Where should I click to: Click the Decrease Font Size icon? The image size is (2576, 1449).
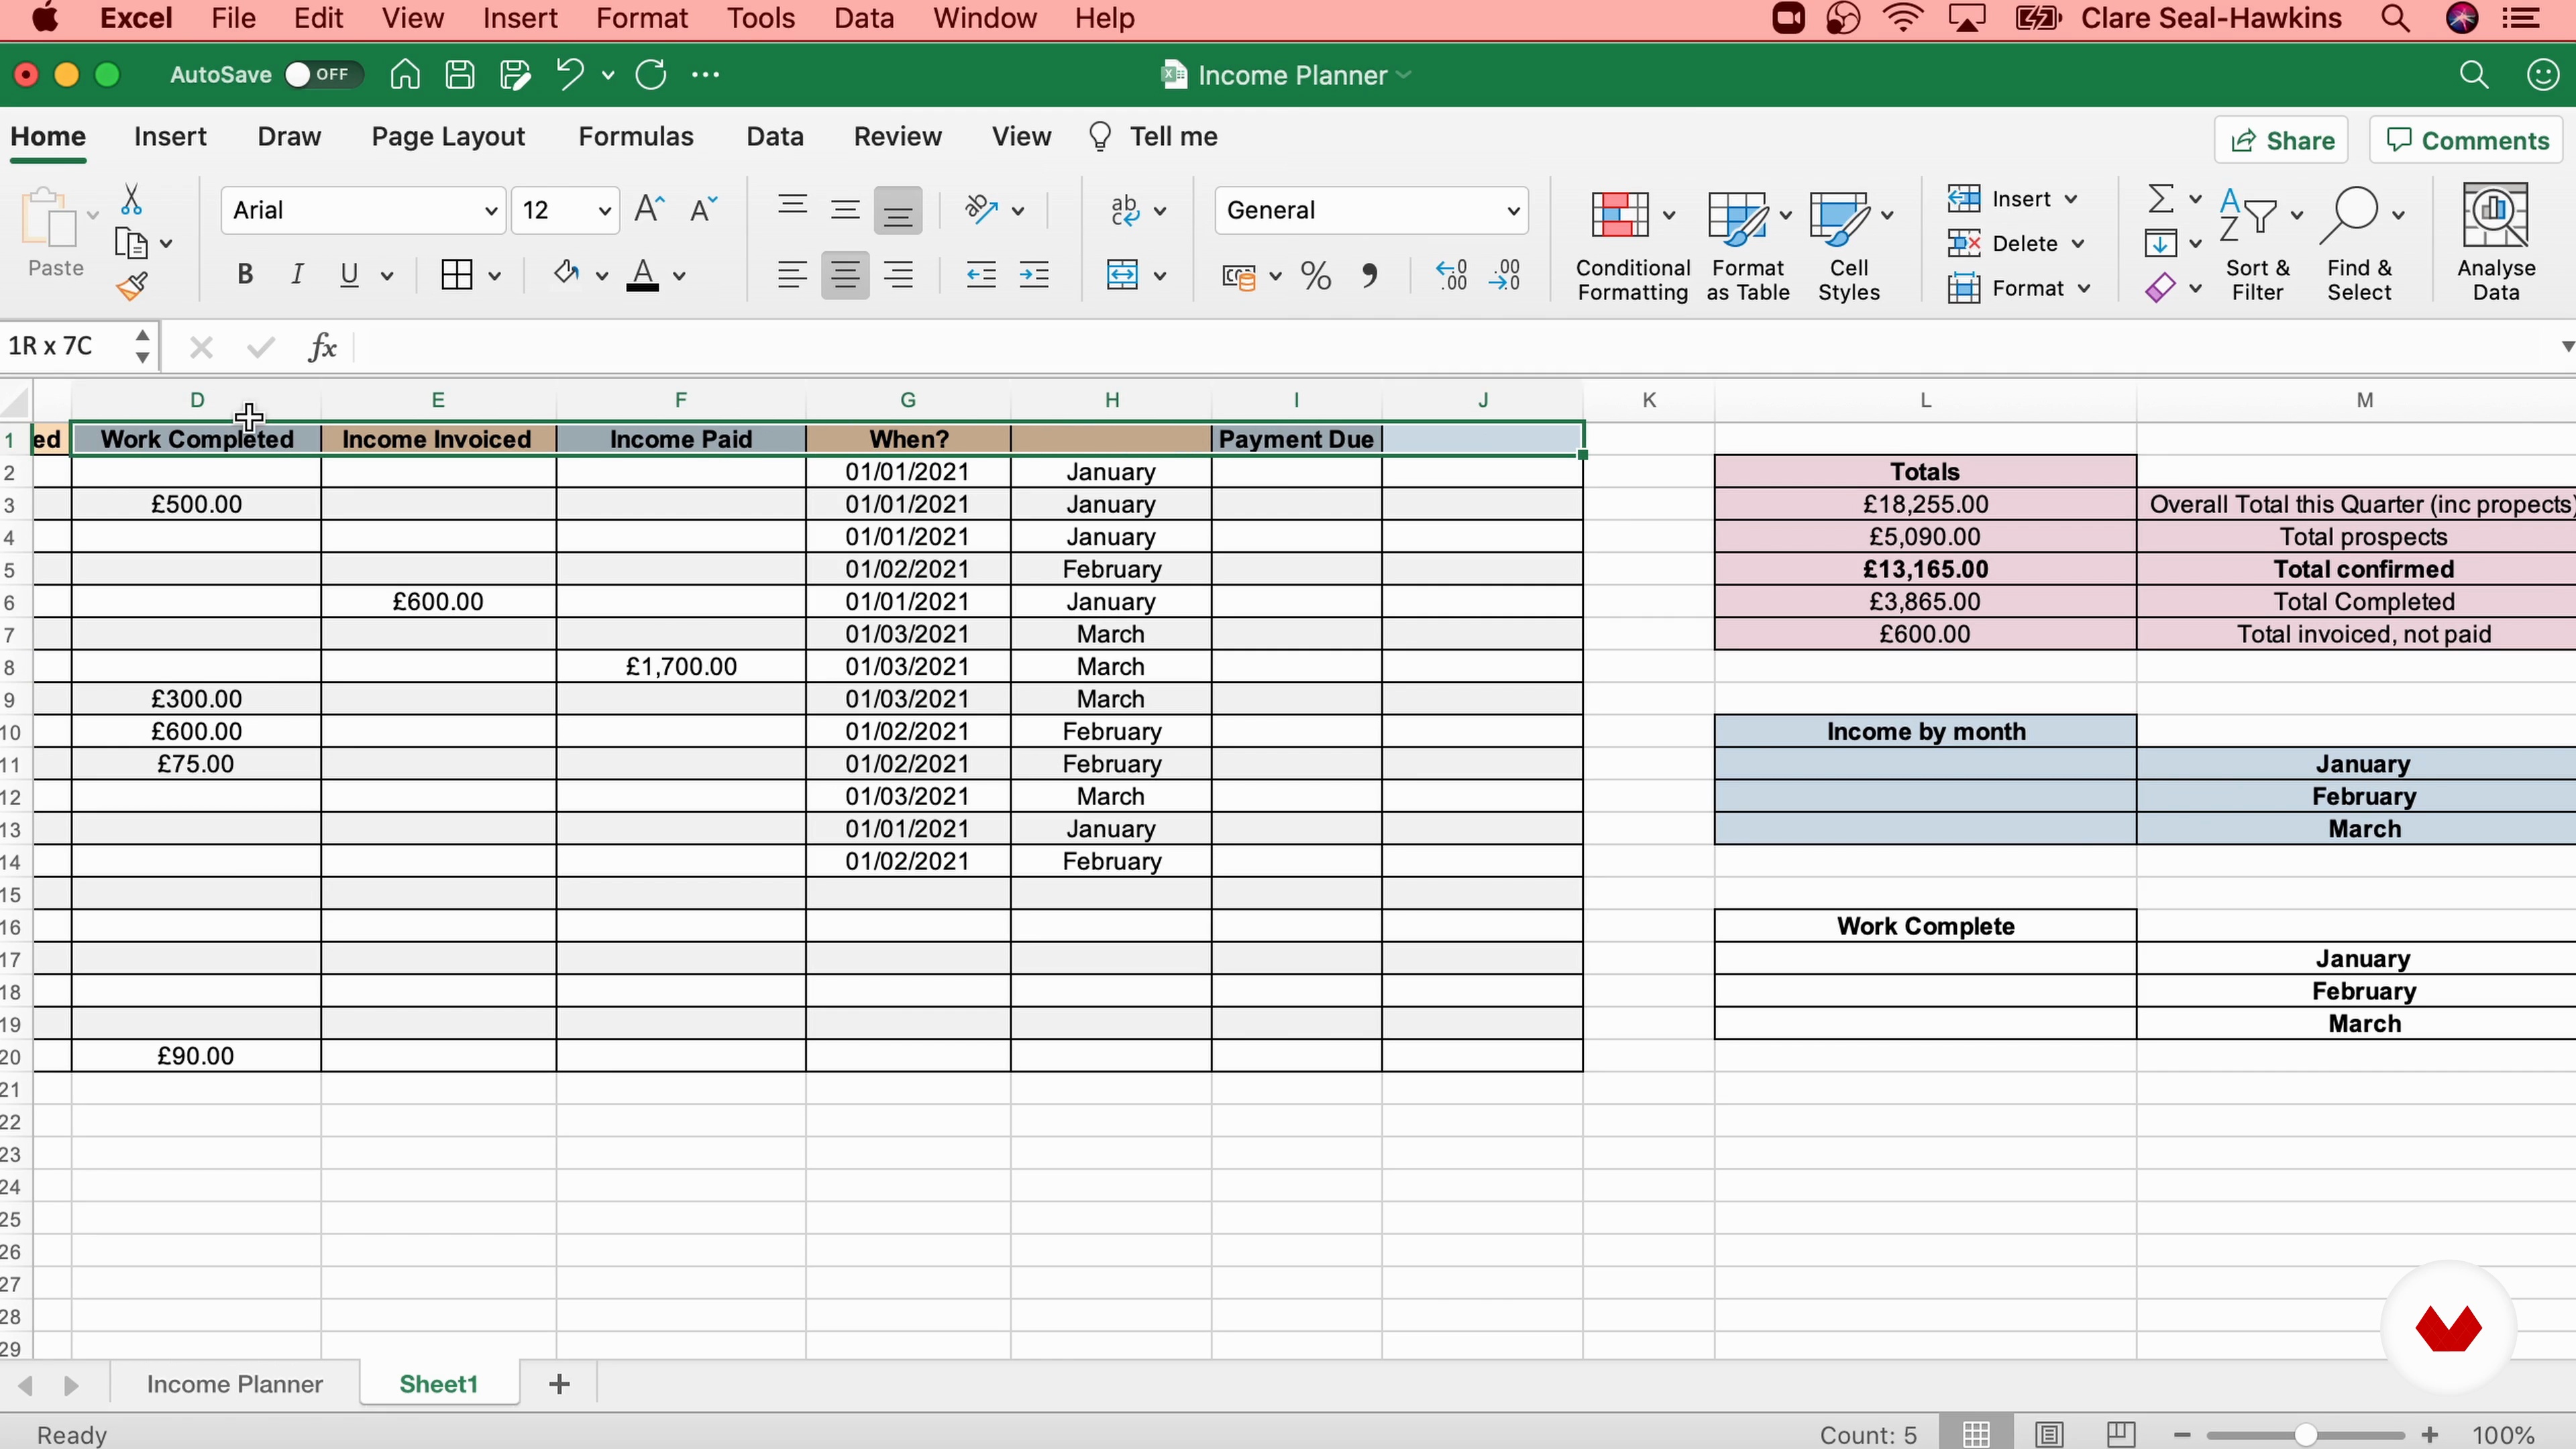(703, 209)
